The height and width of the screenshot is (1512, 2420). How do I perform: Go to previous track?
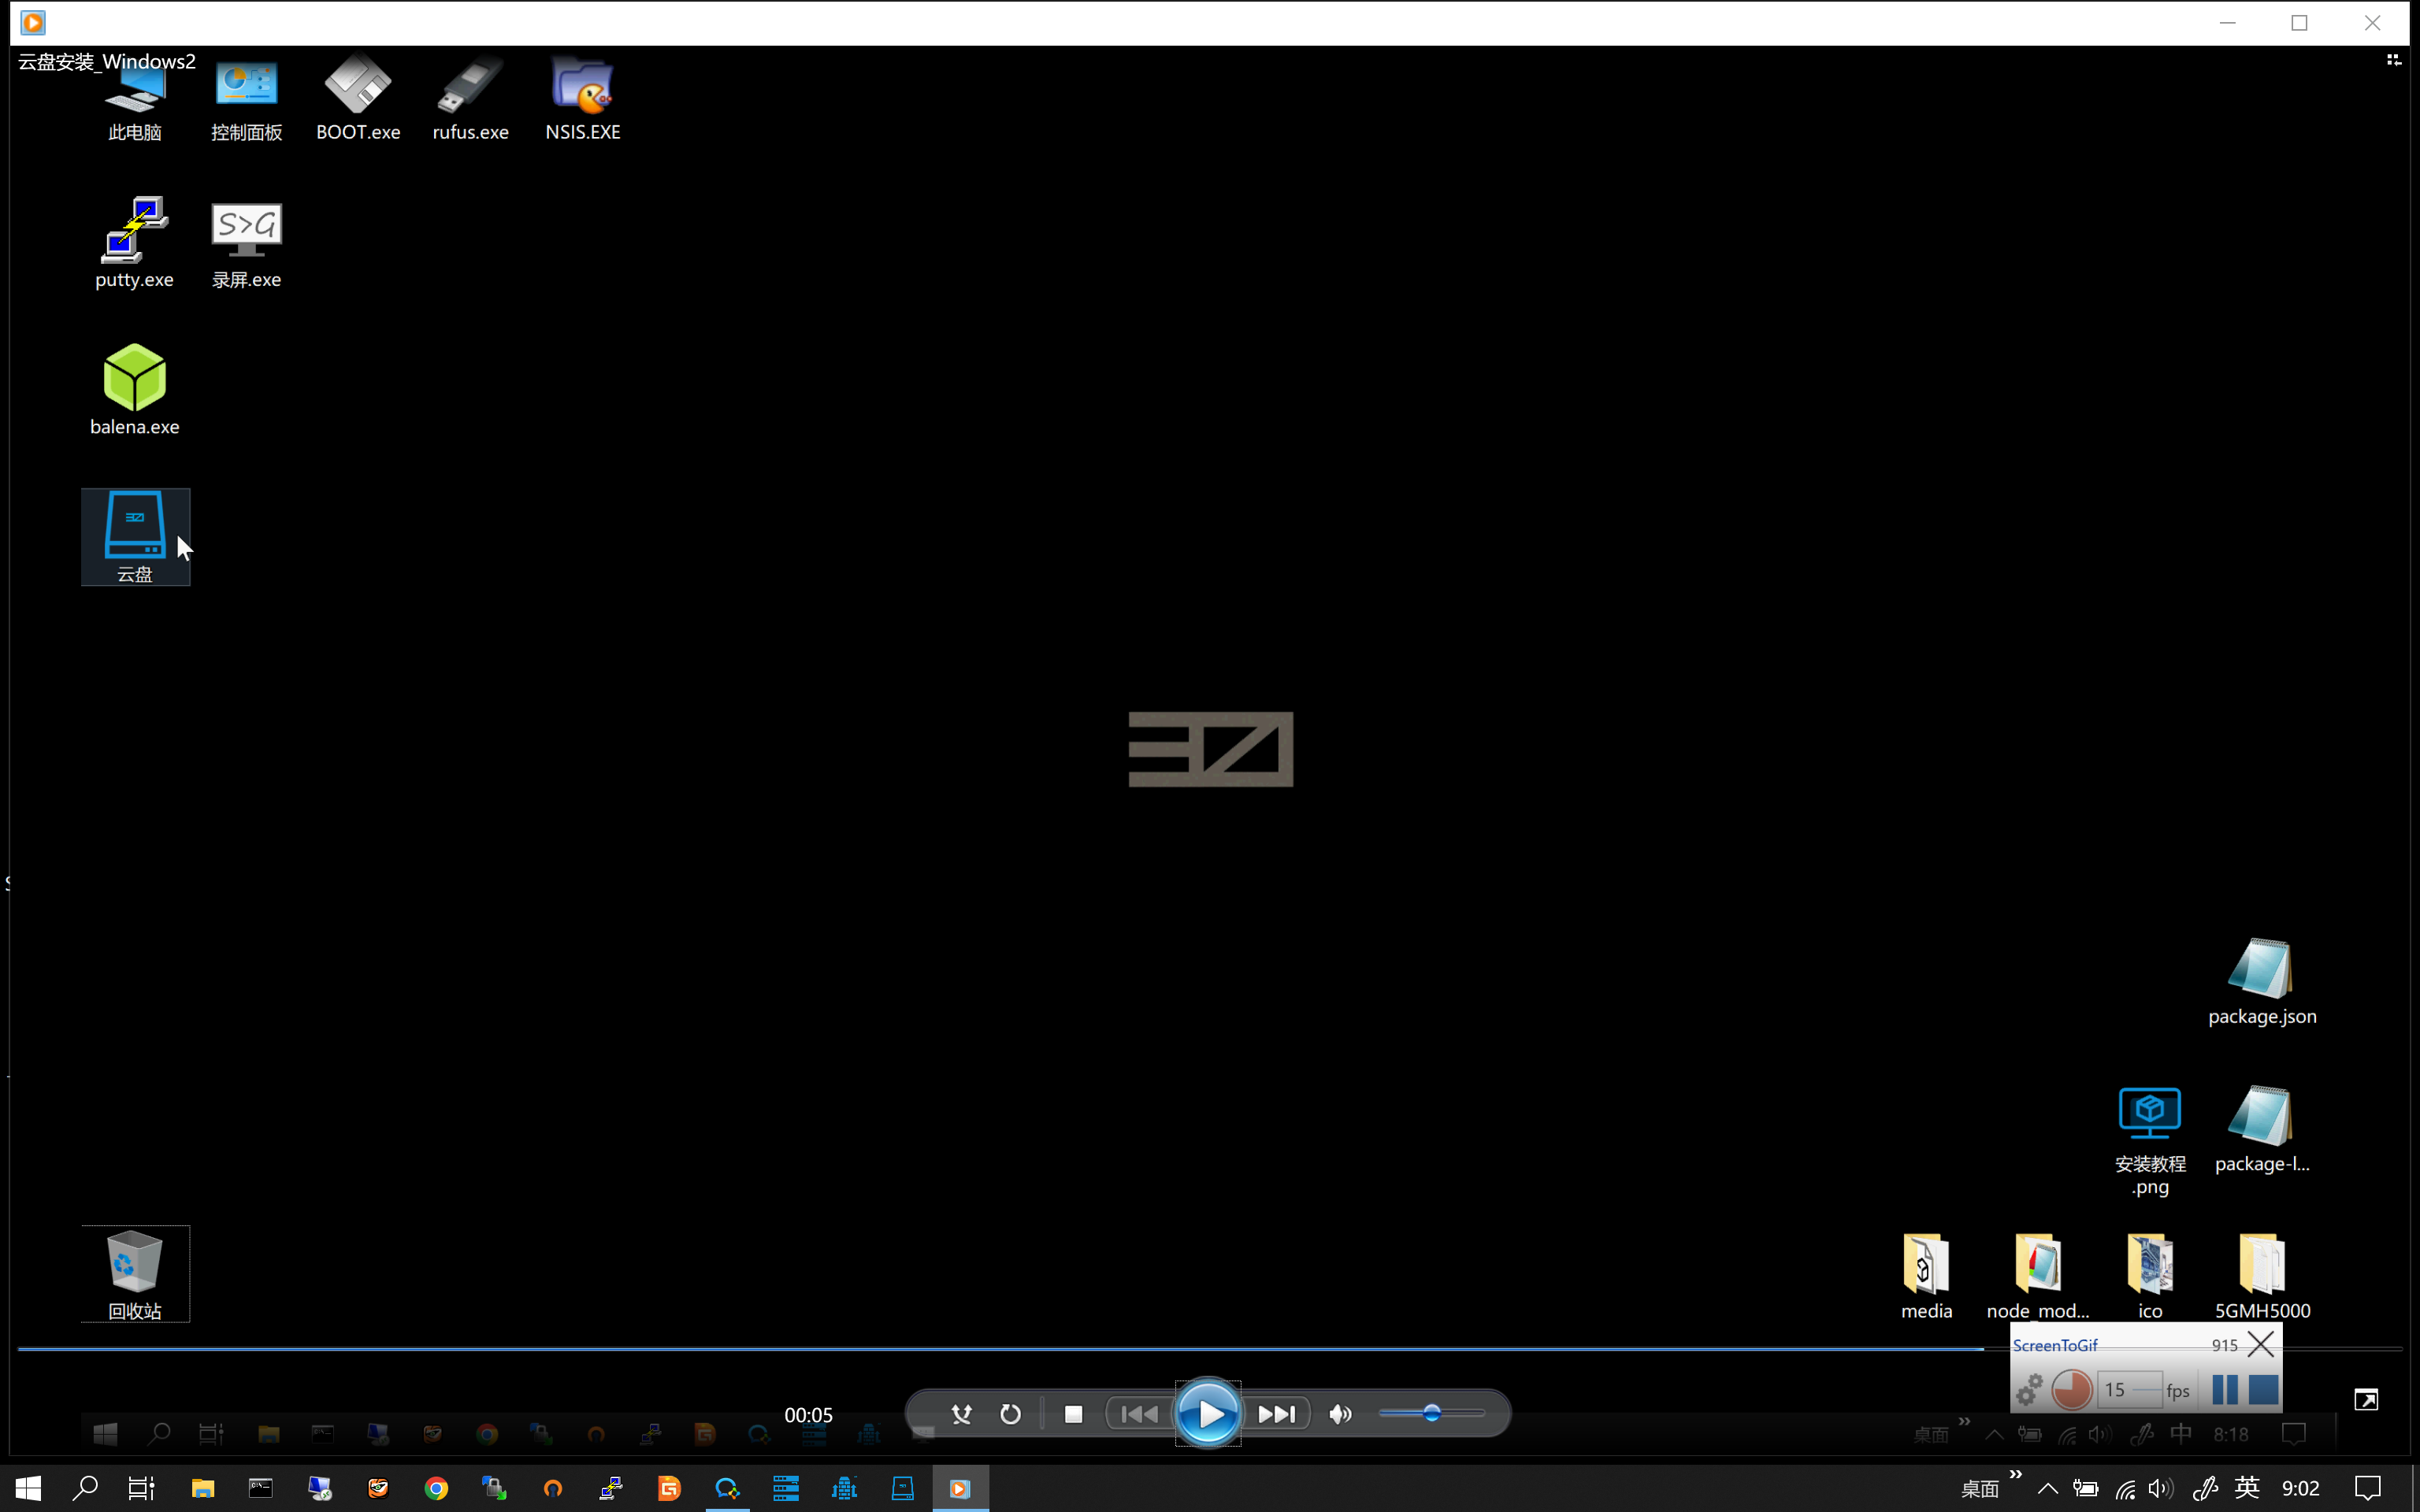coord(1139,1414)
